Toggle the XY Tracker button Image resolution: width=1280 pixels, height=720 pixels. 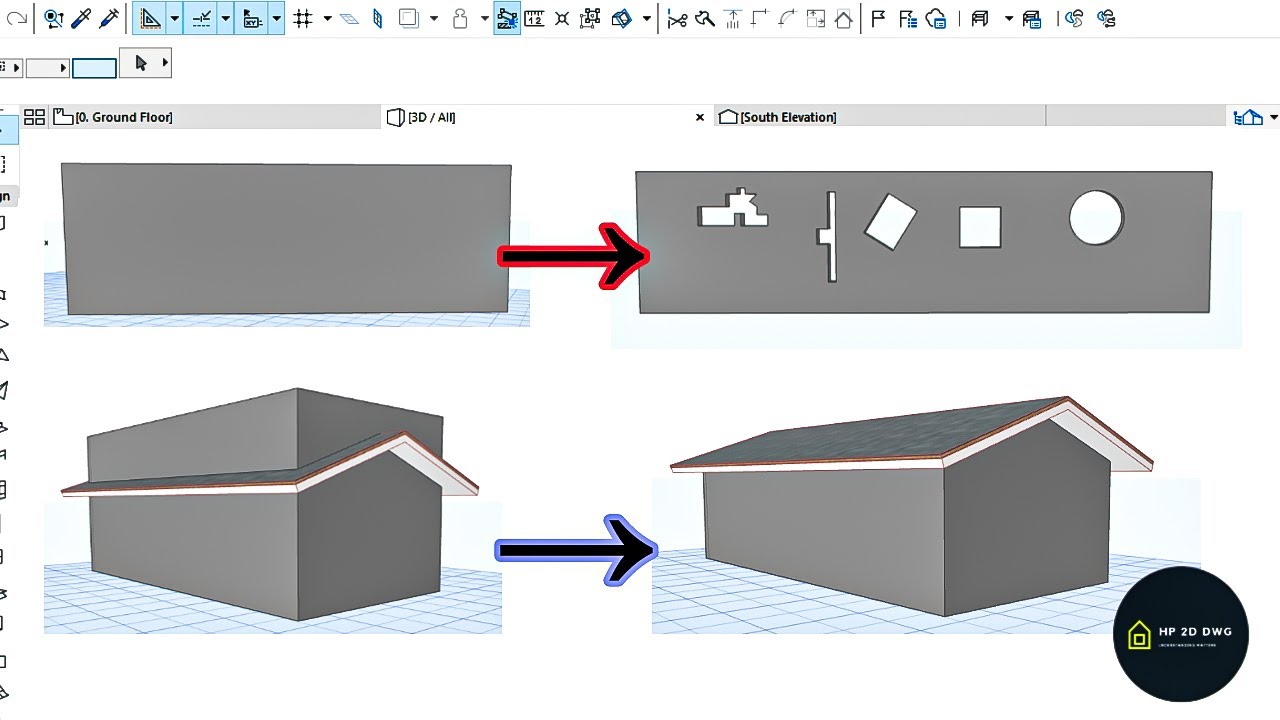pyautogui.click(x=251, y=18)
